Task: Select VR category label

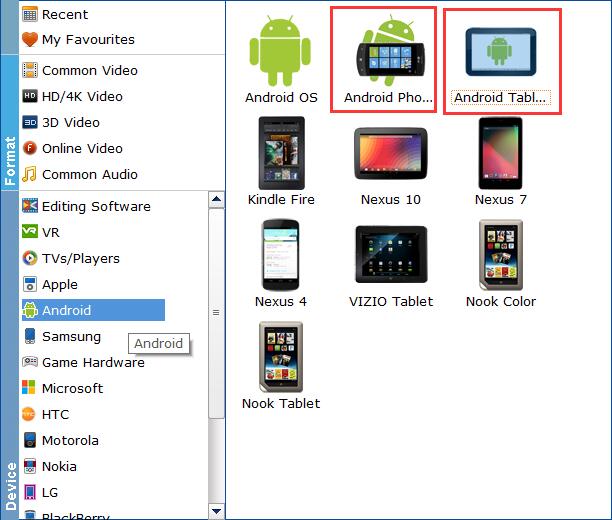Action: [51, 232]
